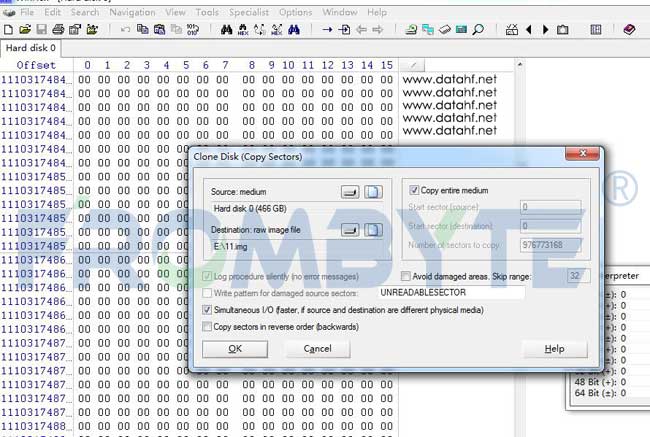Click the text column header pencil button

click(x=413, y=65)
